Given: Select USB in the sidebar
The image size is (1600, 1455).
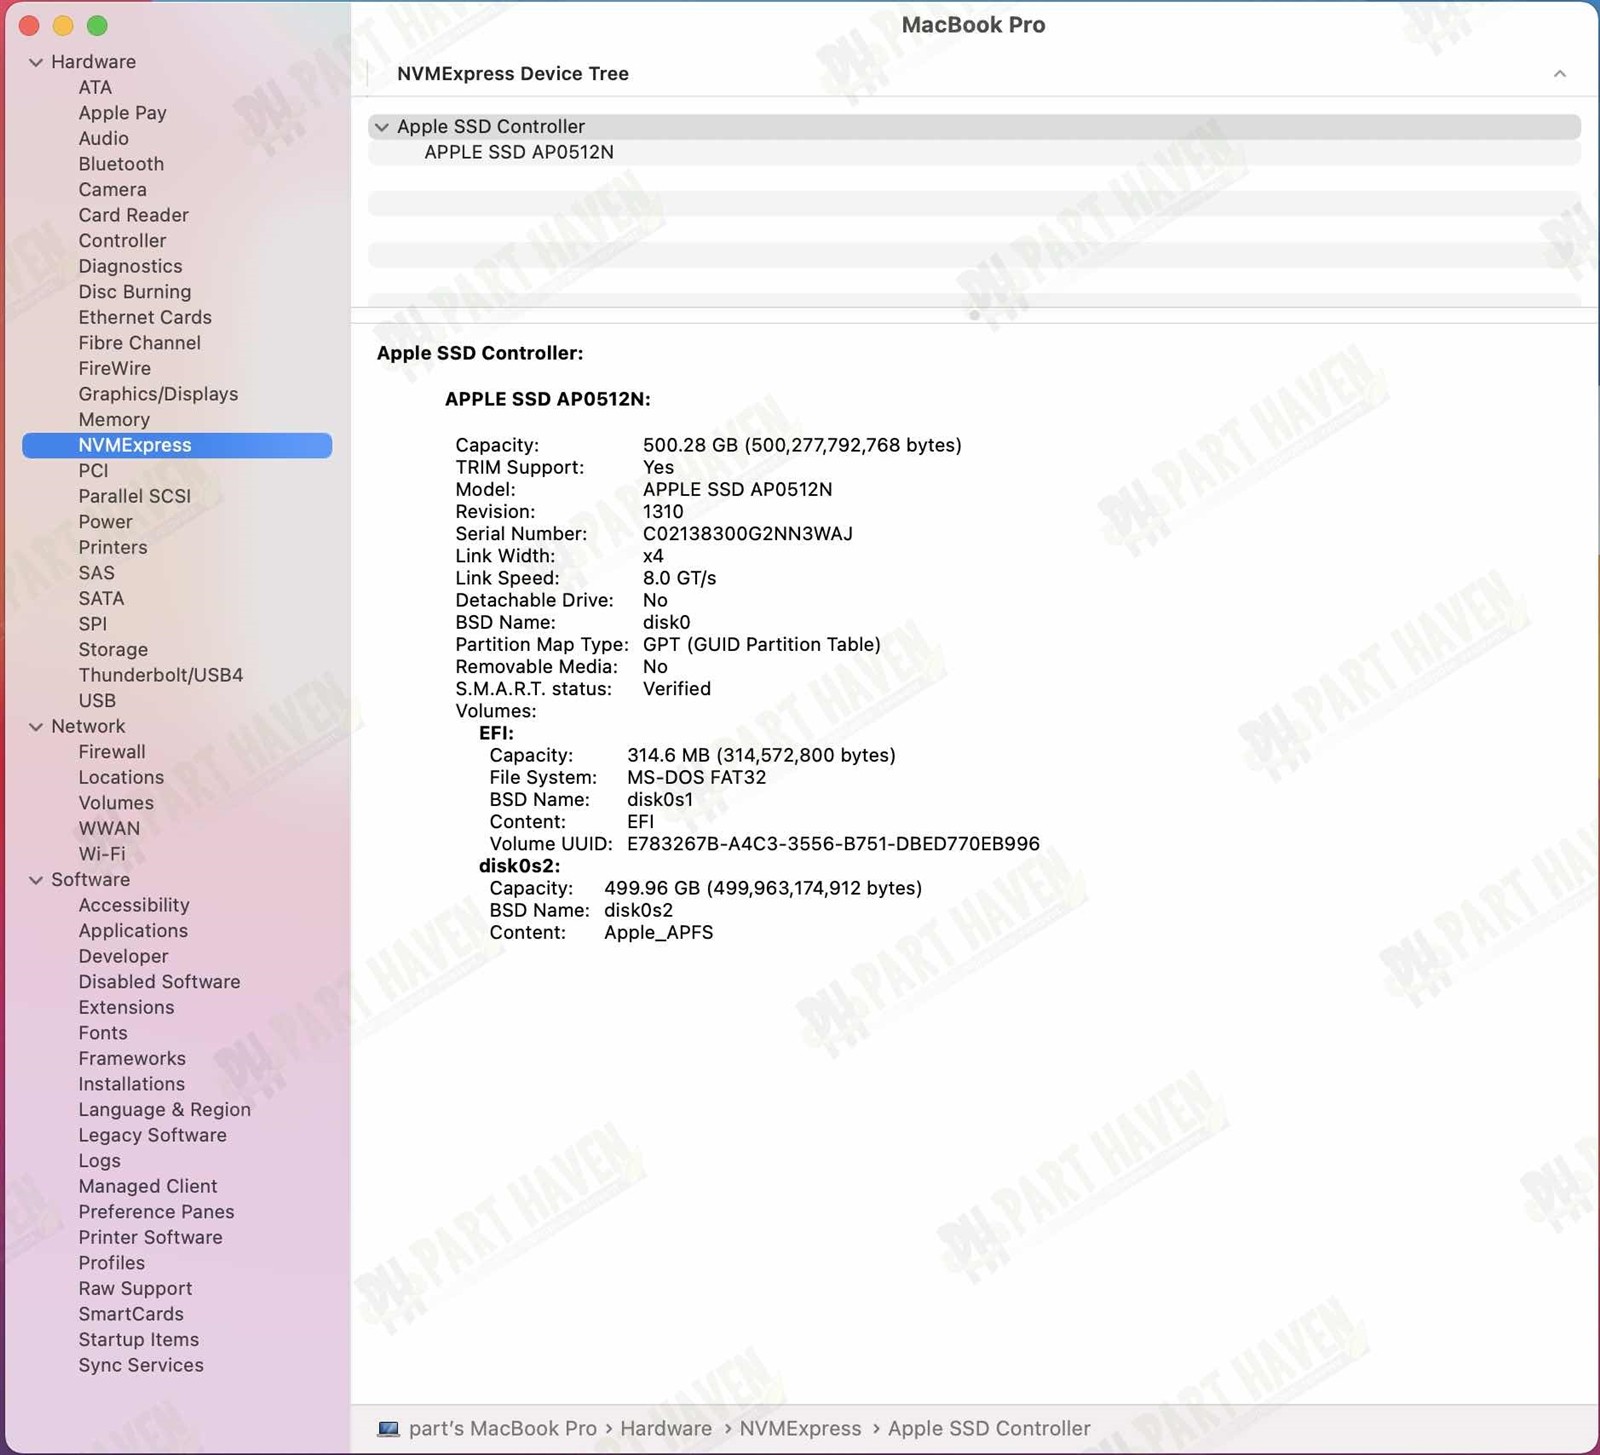Looking at the screenshot, I should click(x=97, y=701).
